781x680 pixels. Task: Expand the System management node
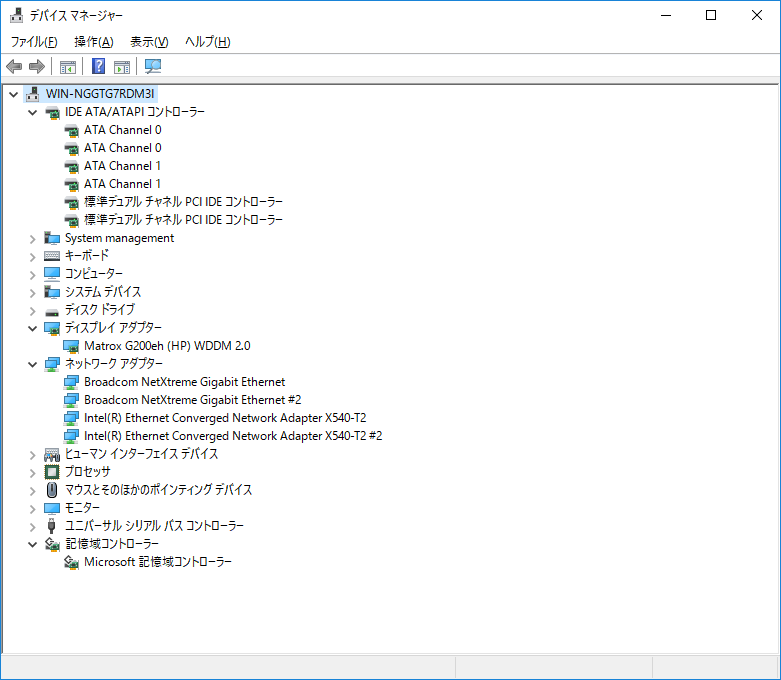[x=32, y=239]
